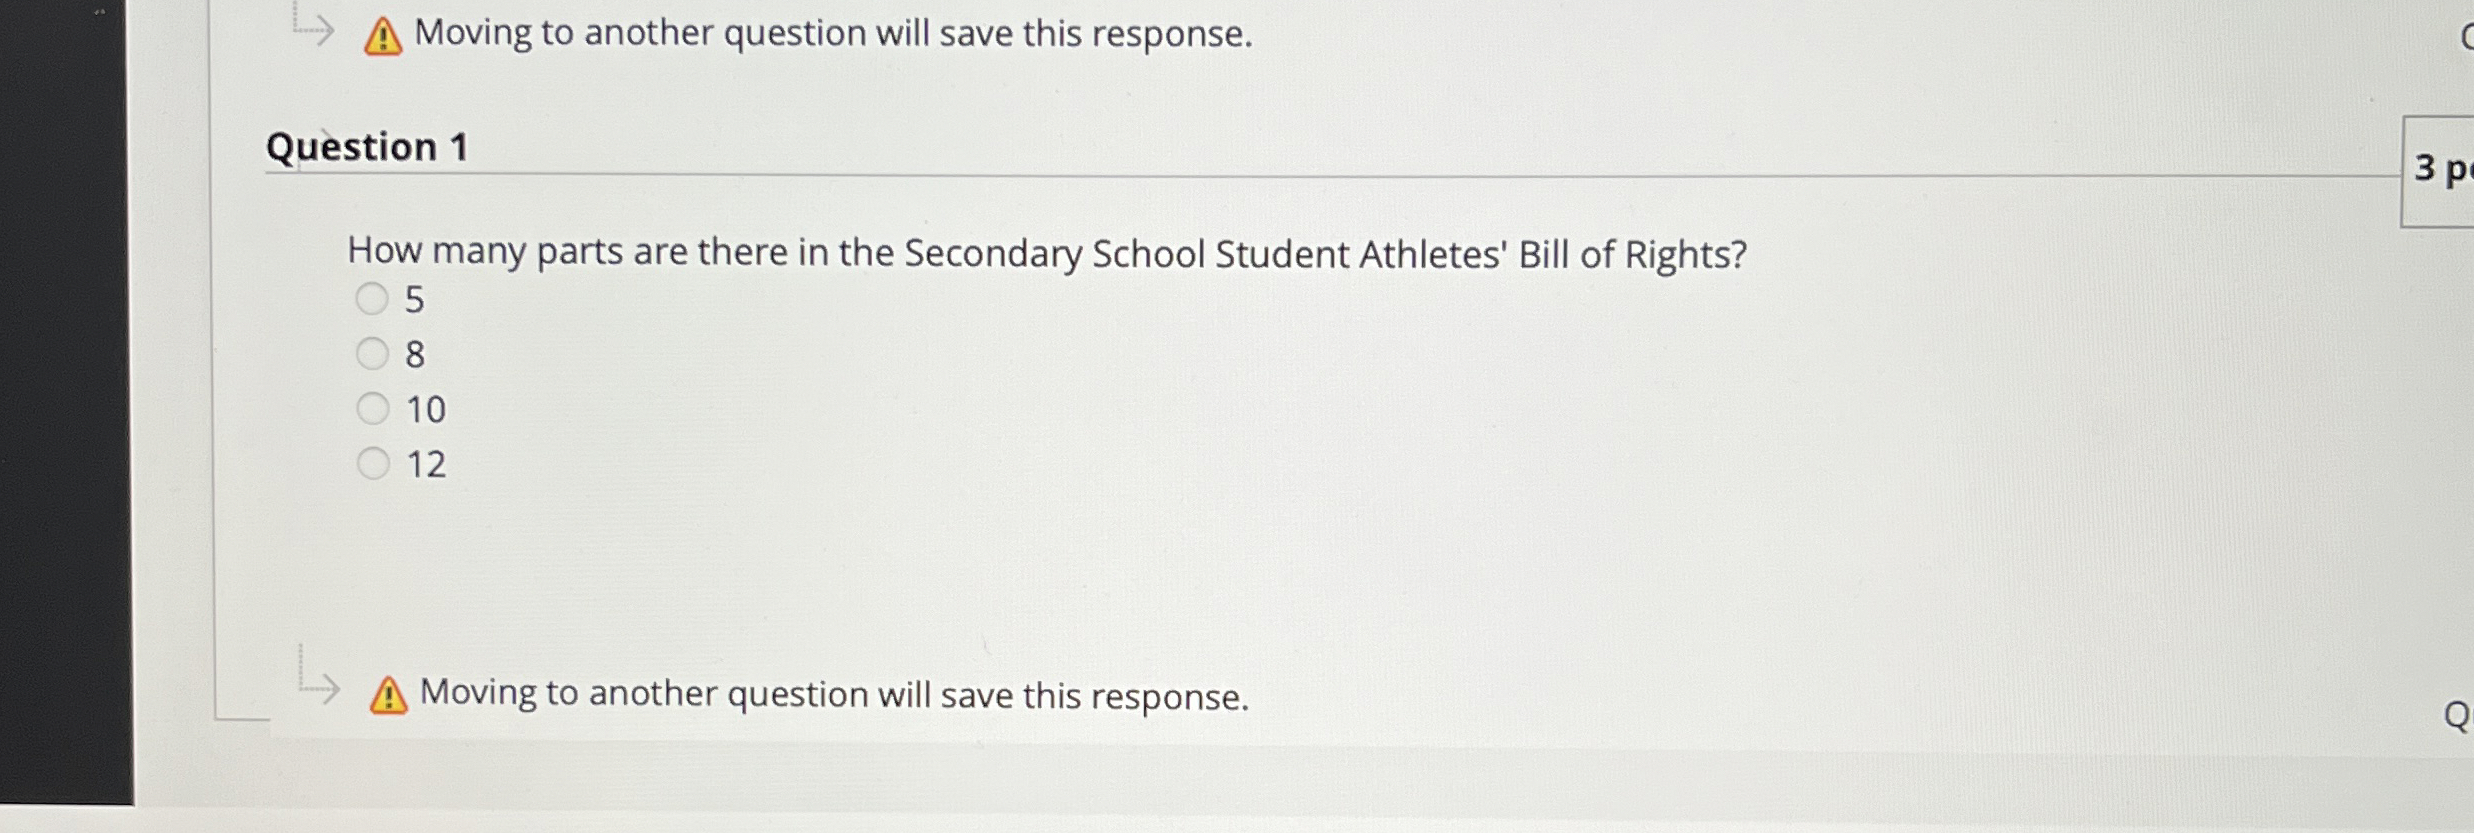This screenshot has height=833, width=2474.
Task: Select the radio button for answer 5
Action: [373, 299]
